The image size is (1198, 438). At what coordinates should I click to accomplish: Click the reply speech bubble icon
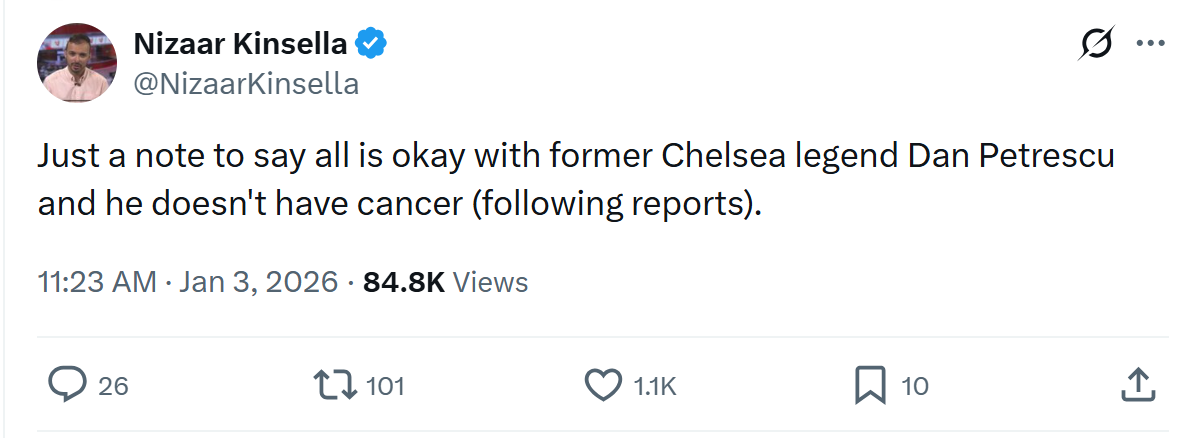pyautogui.click(x=67, y=384)
